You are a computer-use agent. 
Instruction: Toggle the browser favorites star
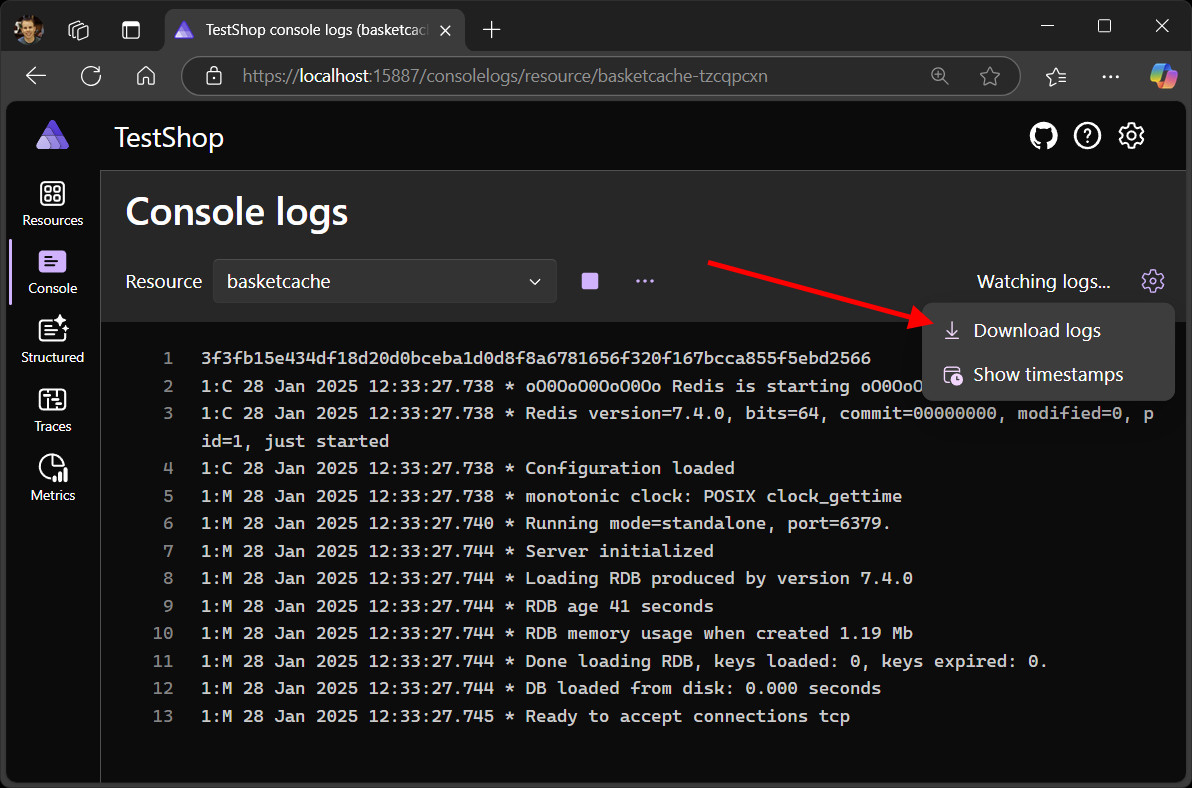(x=990, y=75)
